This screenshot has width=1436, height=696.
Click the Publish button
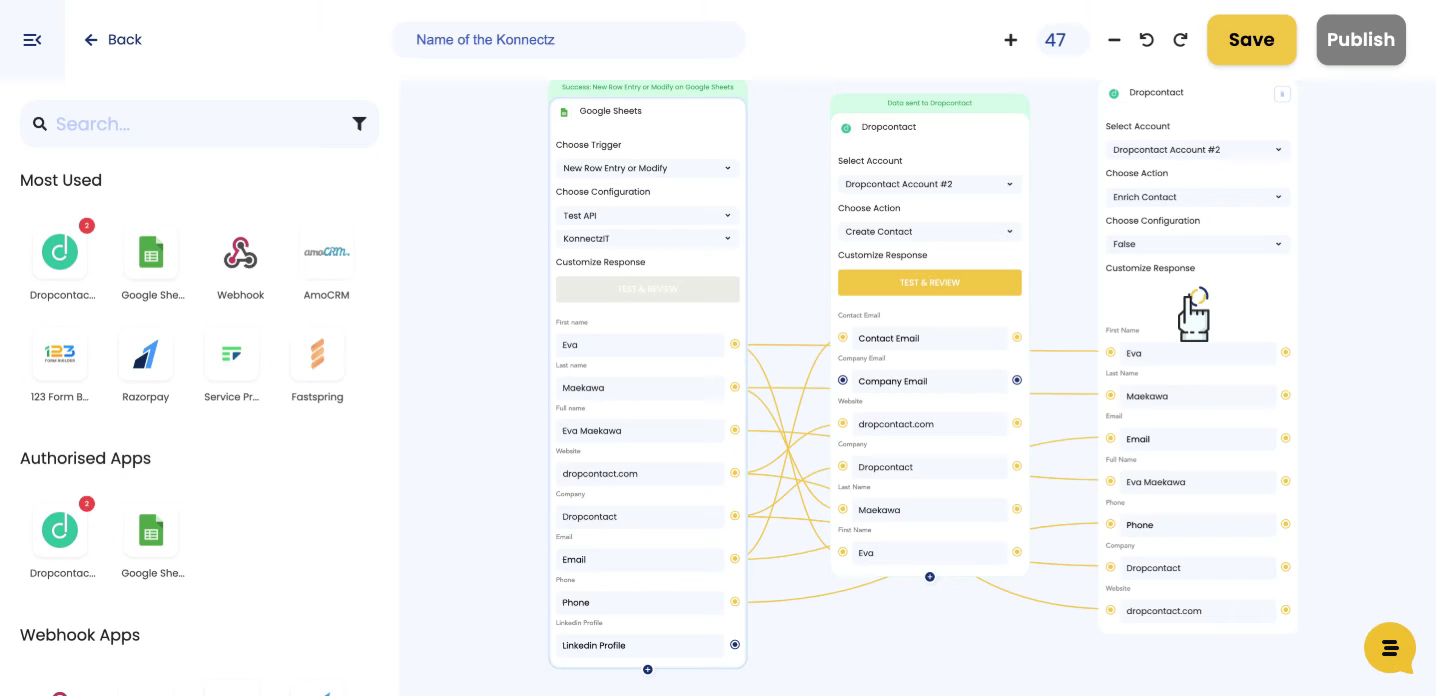click(1361, 40)
